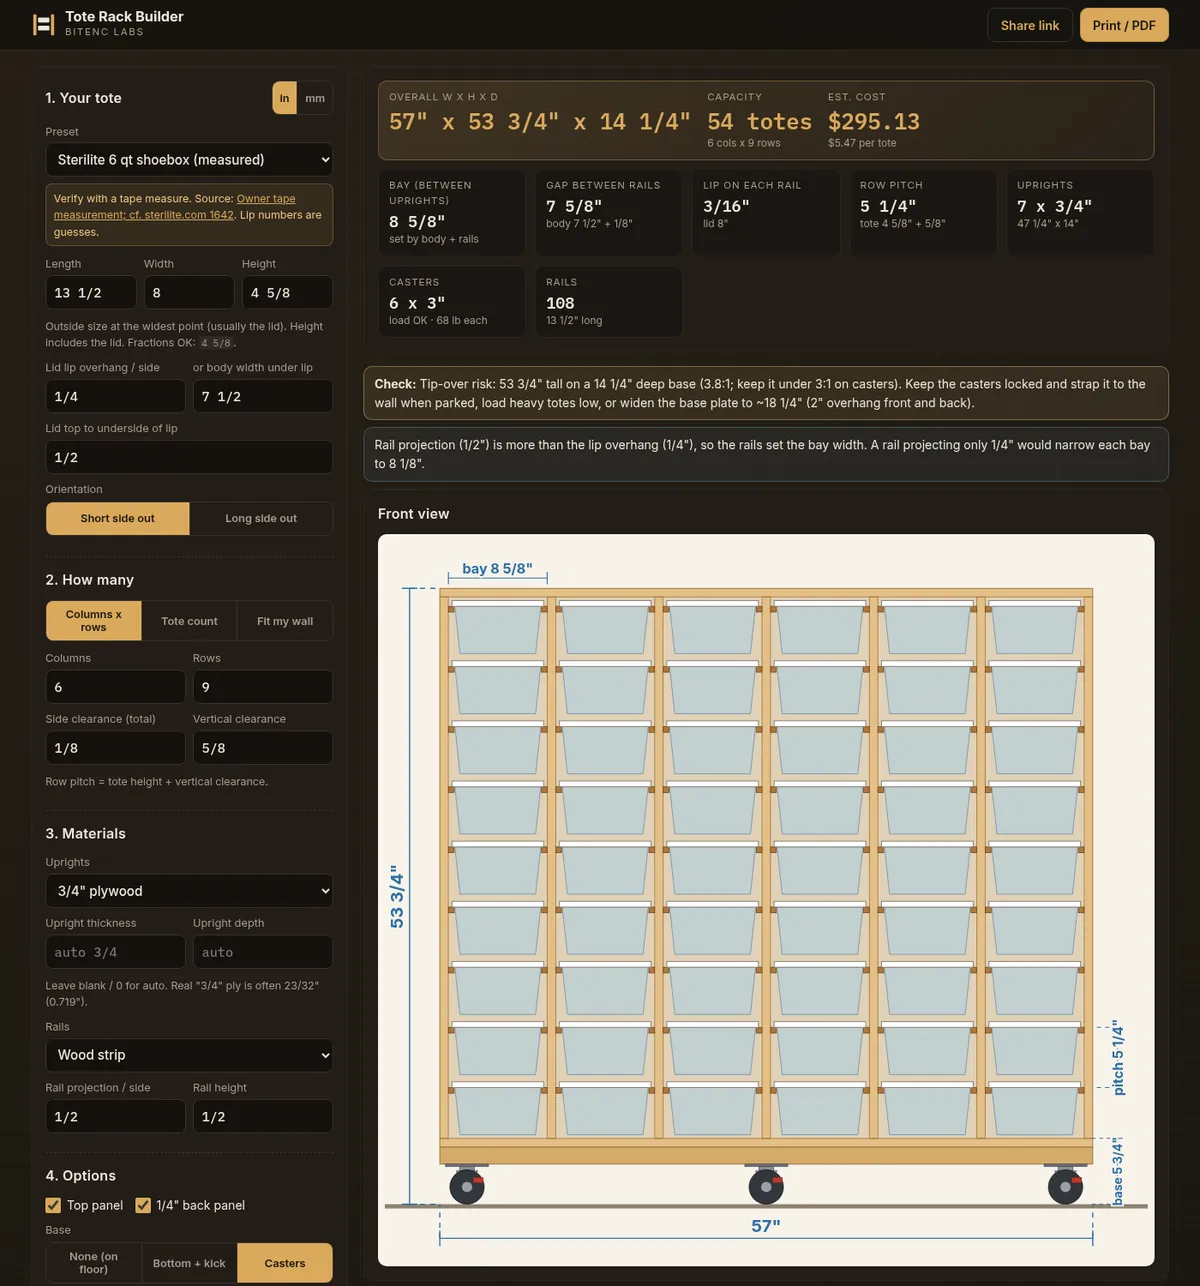The image size is (1200, 1286).
Task: Click the row pitch value 5 1/4"
Action: pyautogui.click(x=888, y=206)
